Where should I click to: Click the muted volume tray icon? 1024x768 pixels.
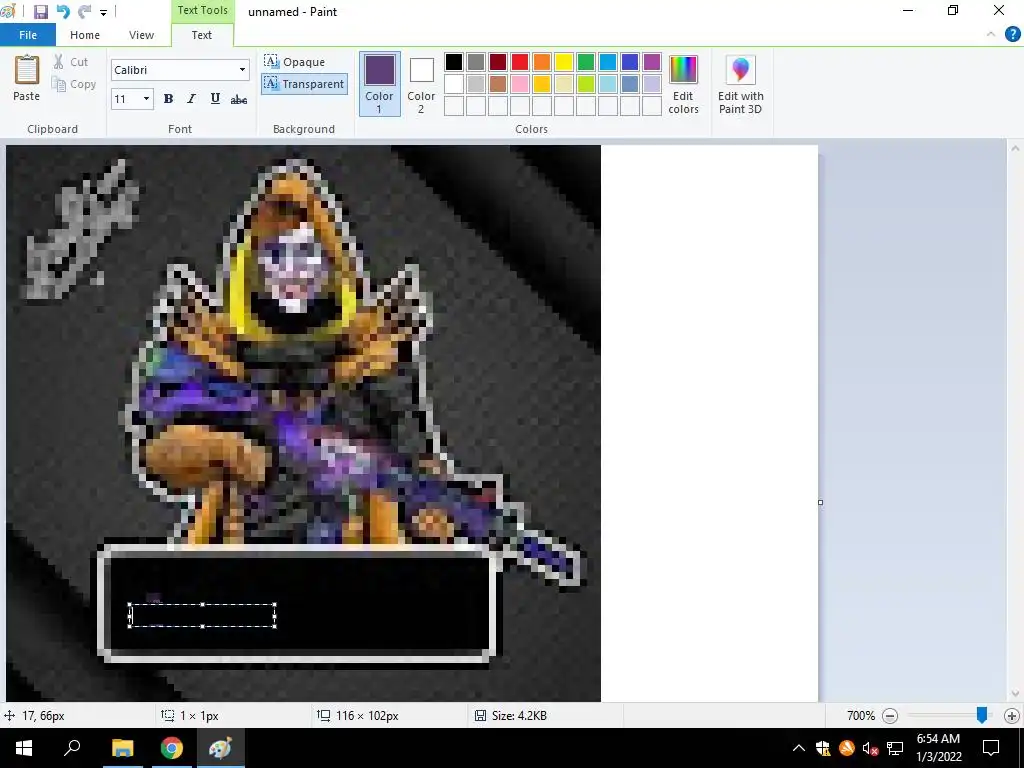pos(870,748)
